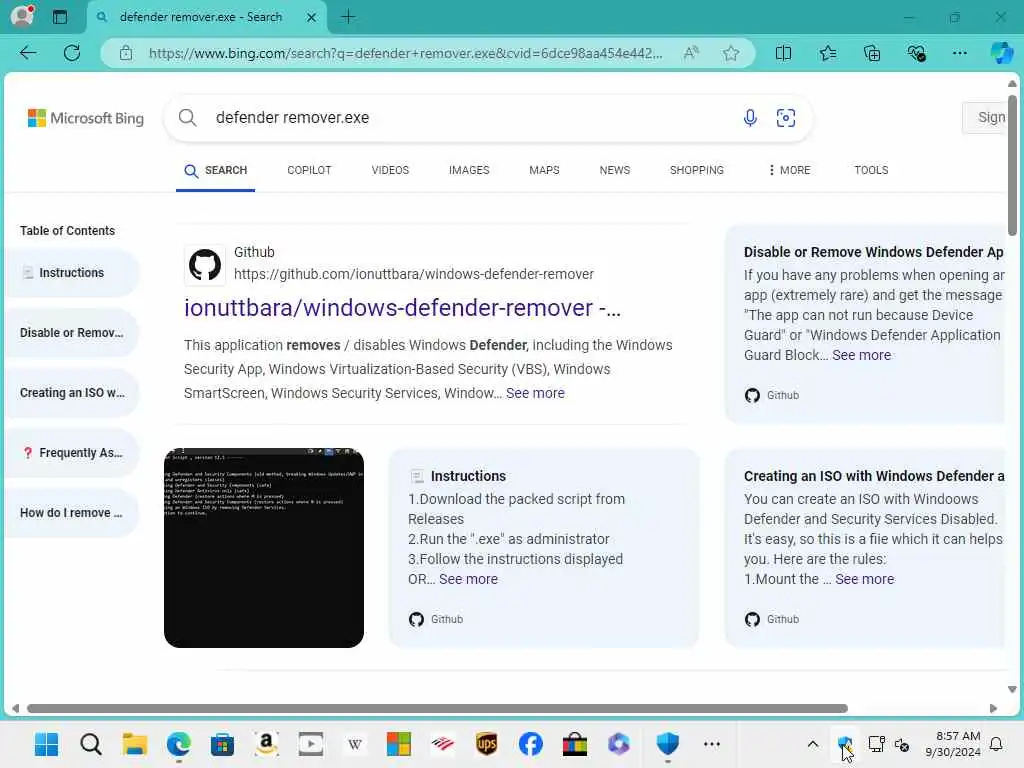The height and width of the screenshot is (768, 1024).
Task: Open the terminal screenshot thumbnail
Action: point(264,548)
